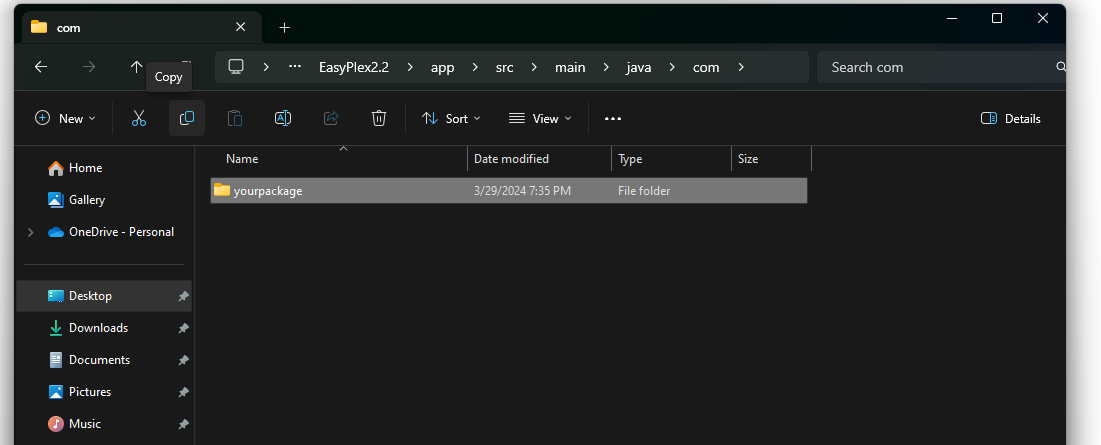Expand hidden breadcrumb ellipsis in address bar

(295, 67)
